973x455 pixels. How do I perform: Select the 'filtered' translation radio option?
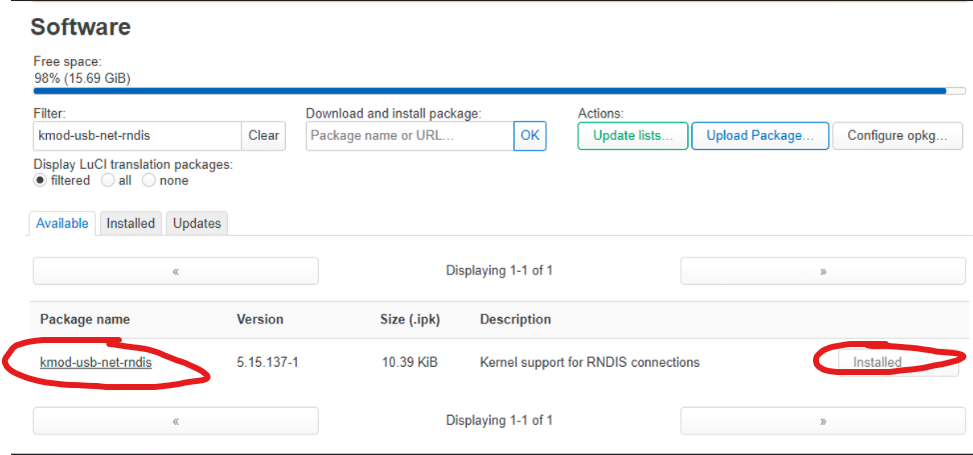coord(41,181)
